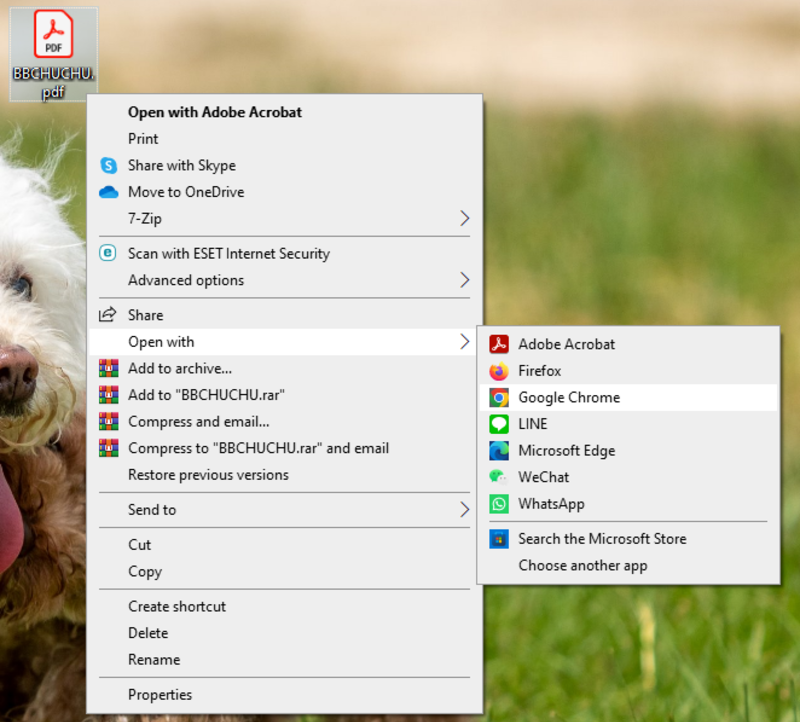The height and width of the screenshot is (722, 800).
Task: Click the WhatsApp icon
Action: tap(498, 504)
